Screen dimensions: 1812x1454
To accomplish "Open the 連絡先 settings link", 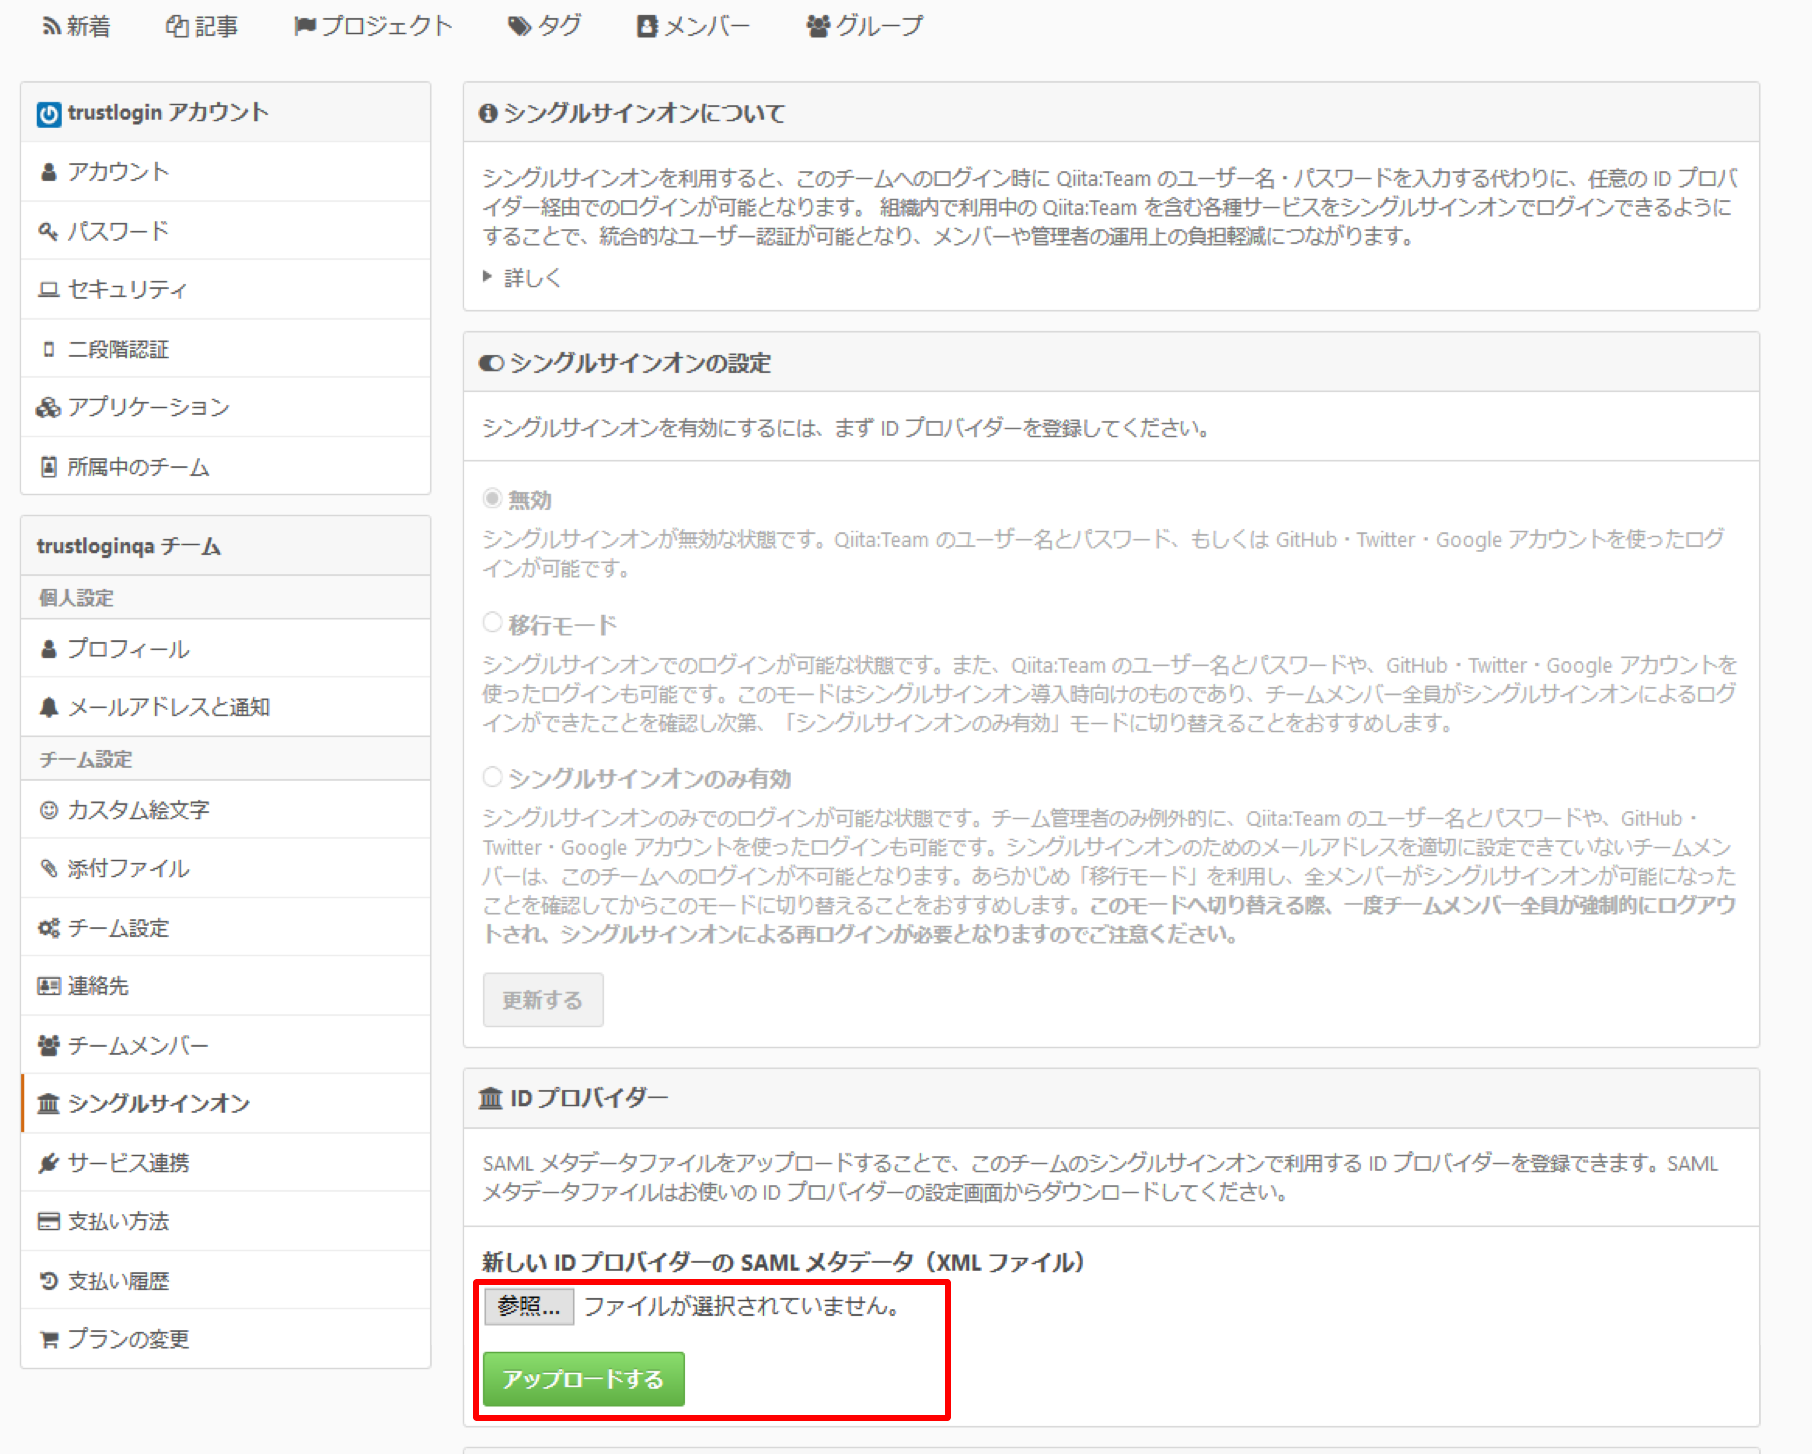I will (x=226, y=987).
